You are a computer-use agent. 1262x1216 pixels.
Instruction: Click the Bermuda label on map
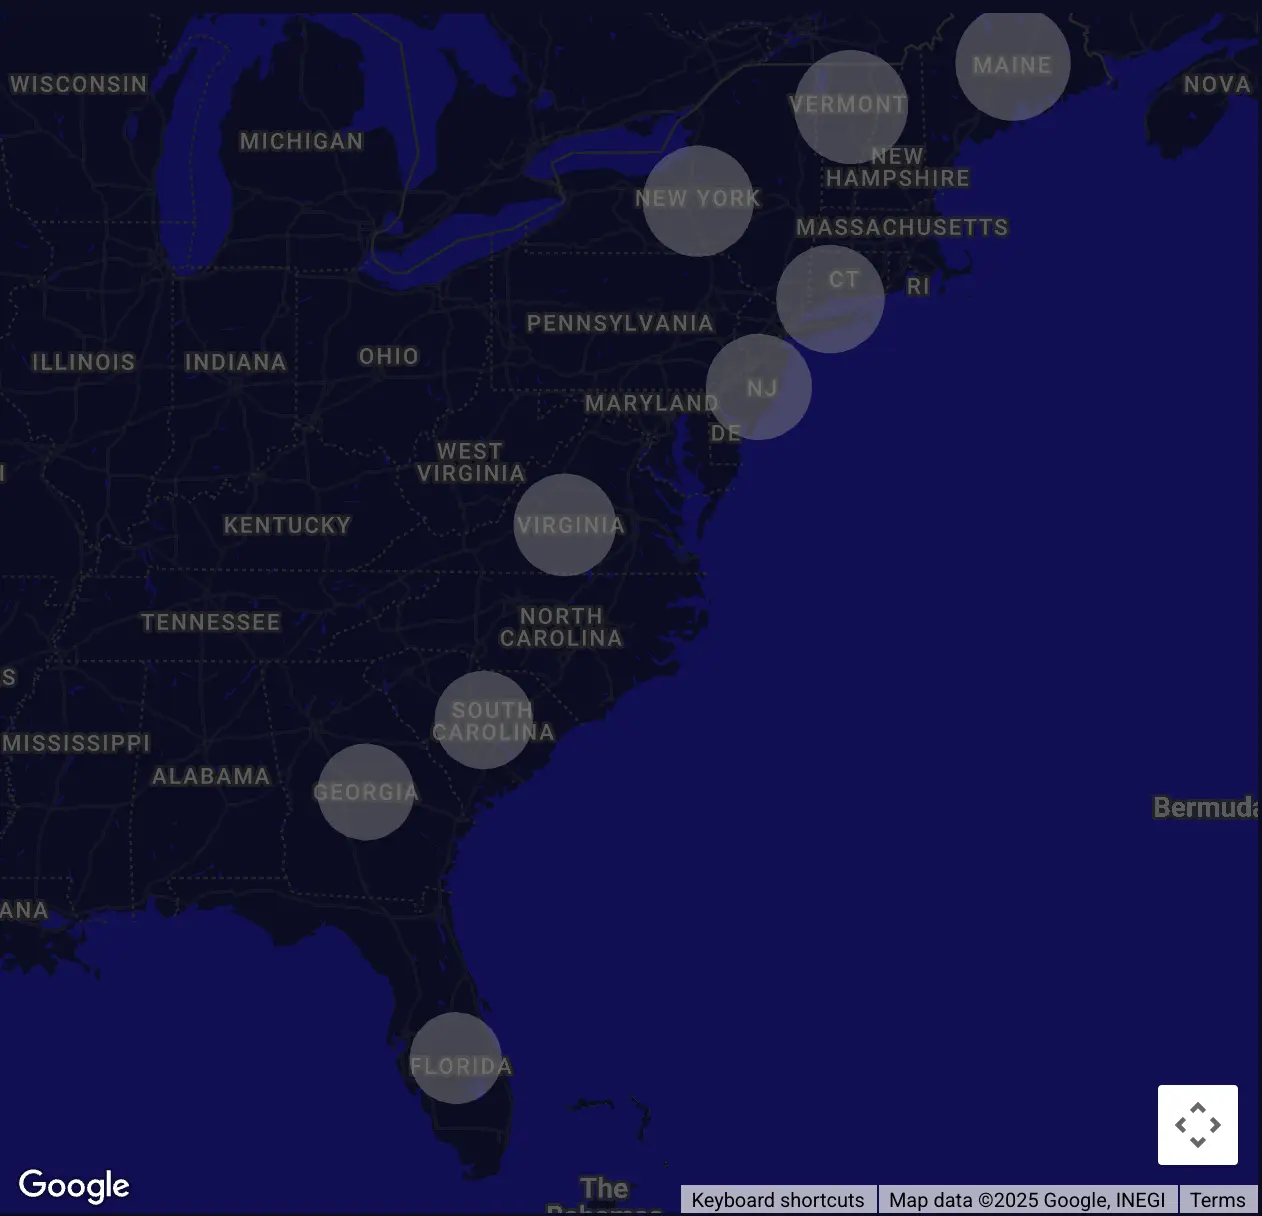(1204, 807)
